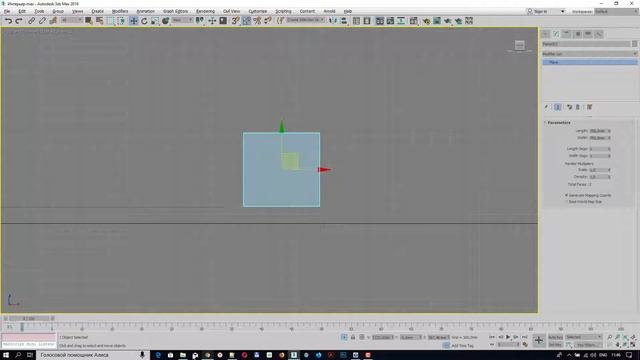The image size is (640, 360).
Task: Enable Real-World Map Size checkbox
Action: [x=567, y=202]
